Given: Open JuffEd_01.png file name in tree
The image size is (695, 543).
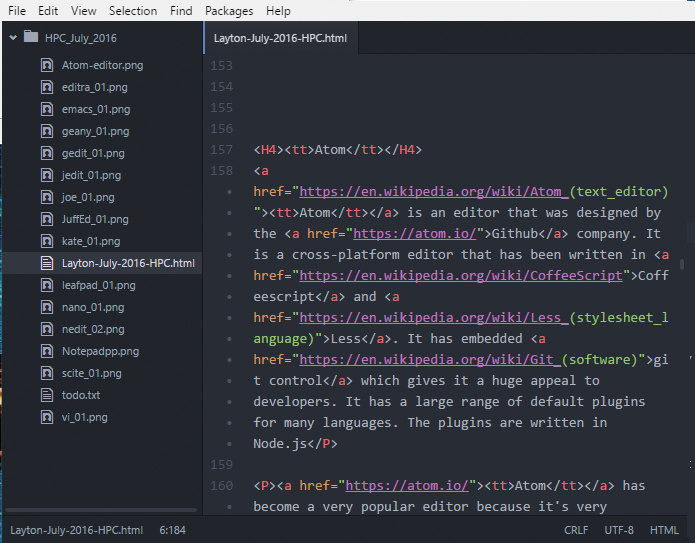Looking at the screenshot, I should click(95, 219).
